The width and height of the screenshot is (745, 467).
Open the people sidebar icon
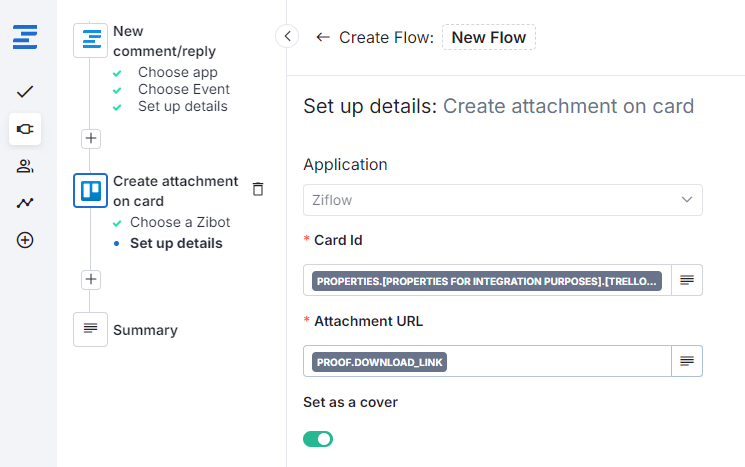click(x=25, y=166)
